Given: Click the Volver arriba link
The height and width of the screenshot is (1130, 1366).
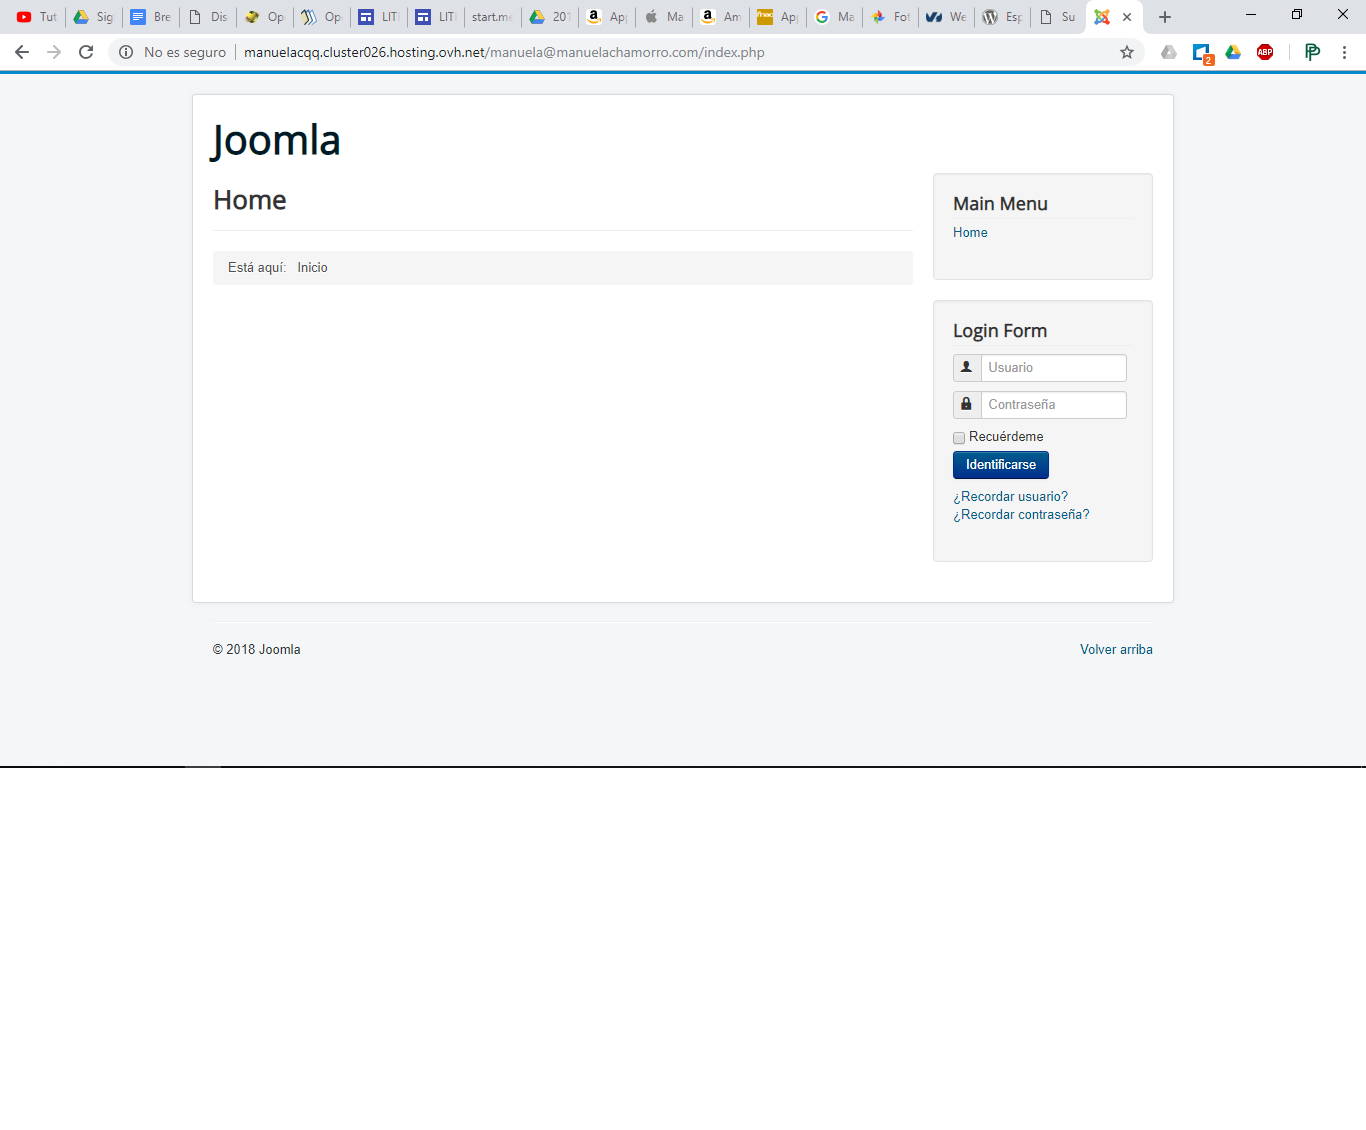Looking at the screenshot, I should click(x=1116, y=650).
